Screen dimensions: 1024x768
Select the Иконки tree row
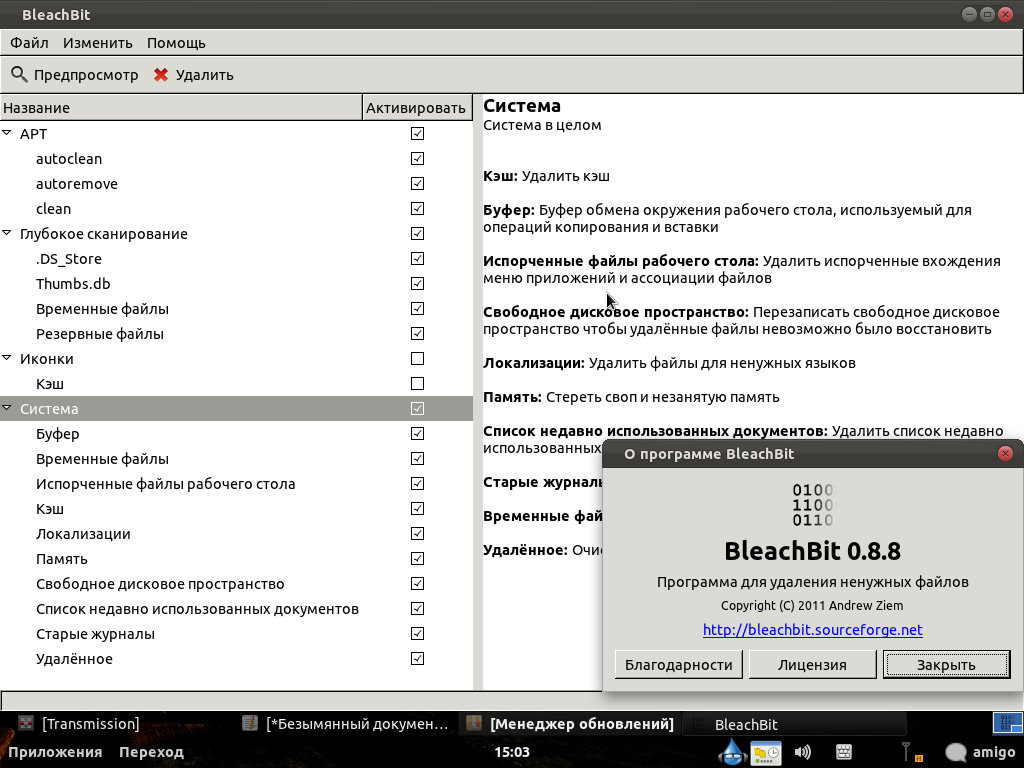point(236,359)
